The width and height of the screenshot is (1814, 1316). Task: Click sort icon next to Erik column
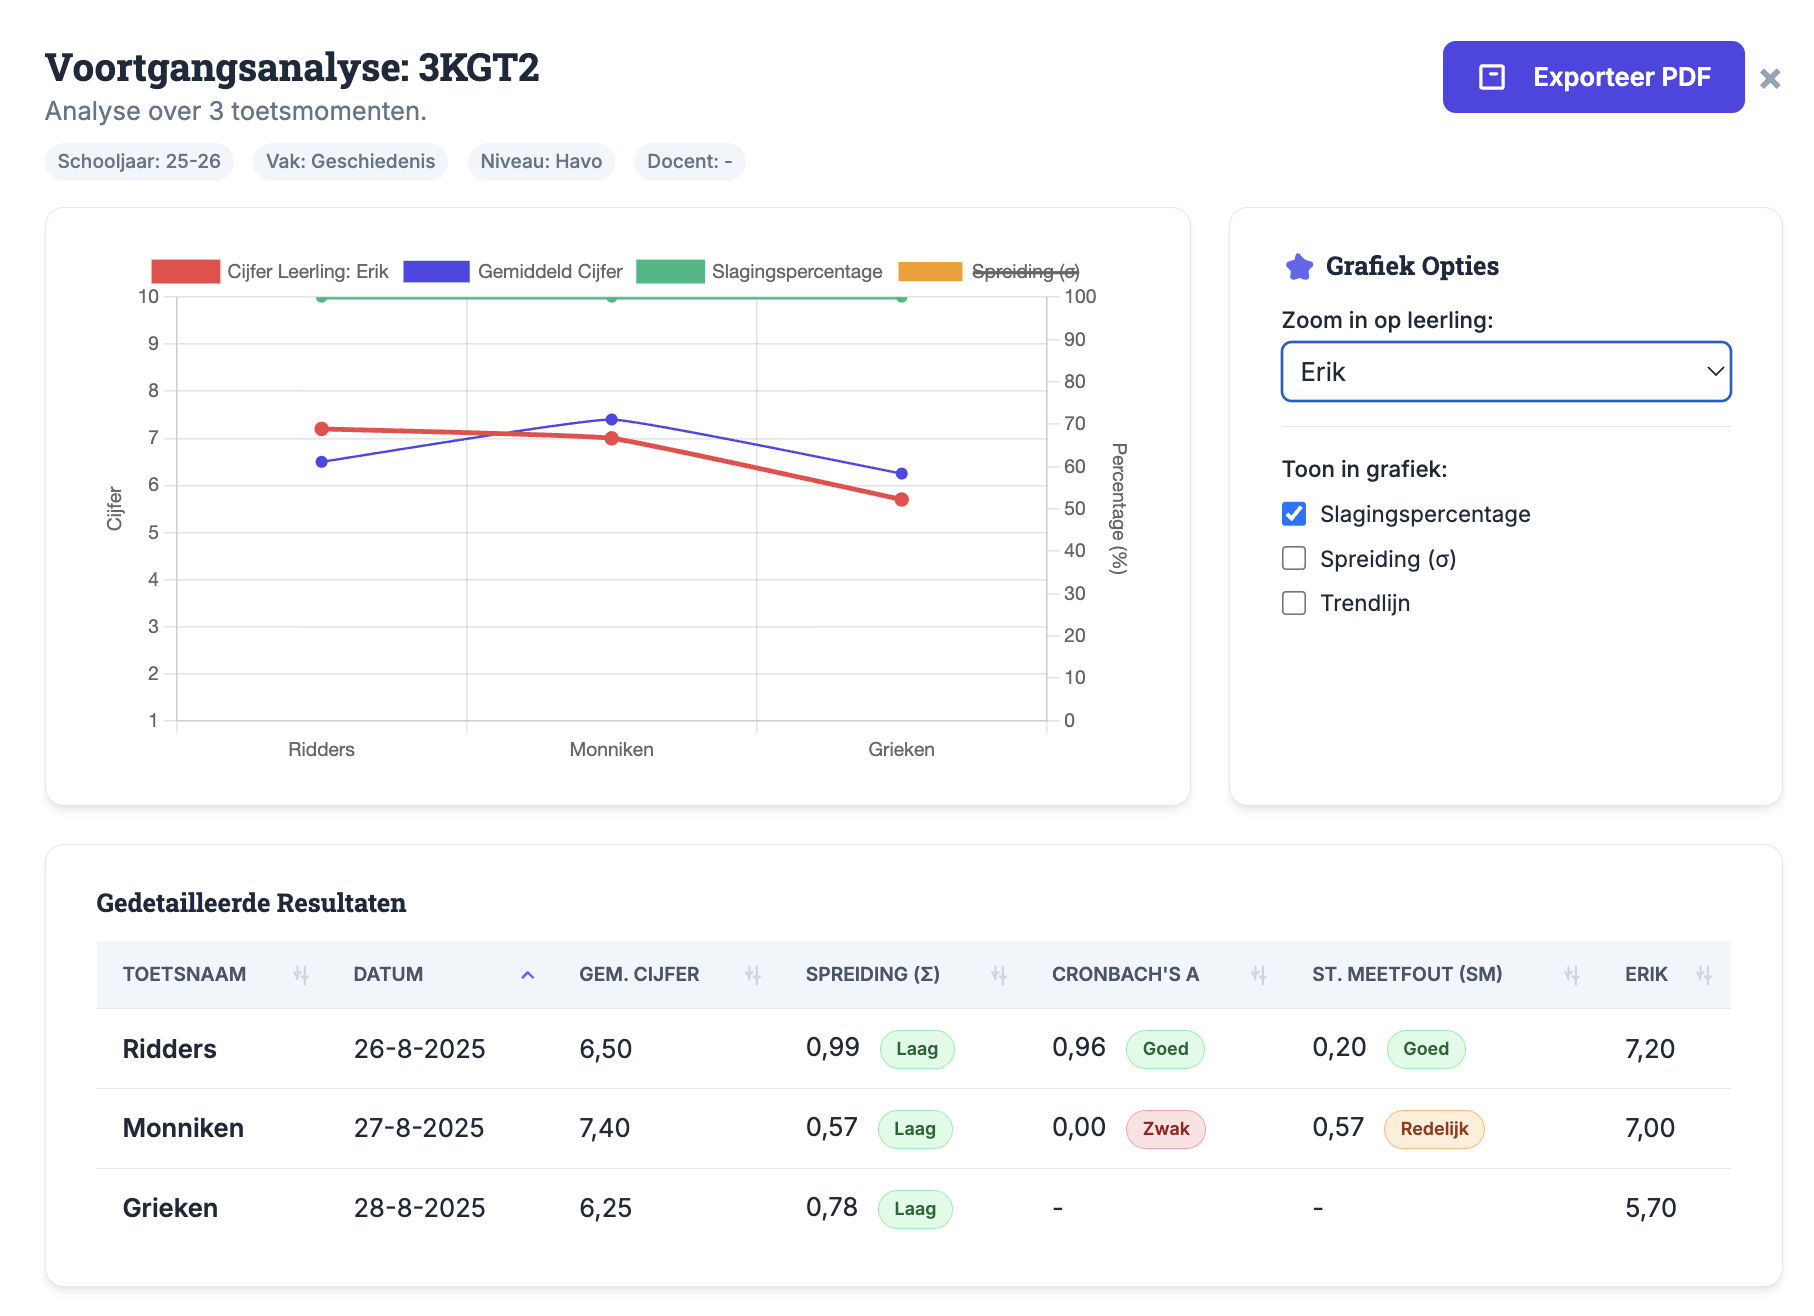pyautogui.click(x=1704, y=975)
